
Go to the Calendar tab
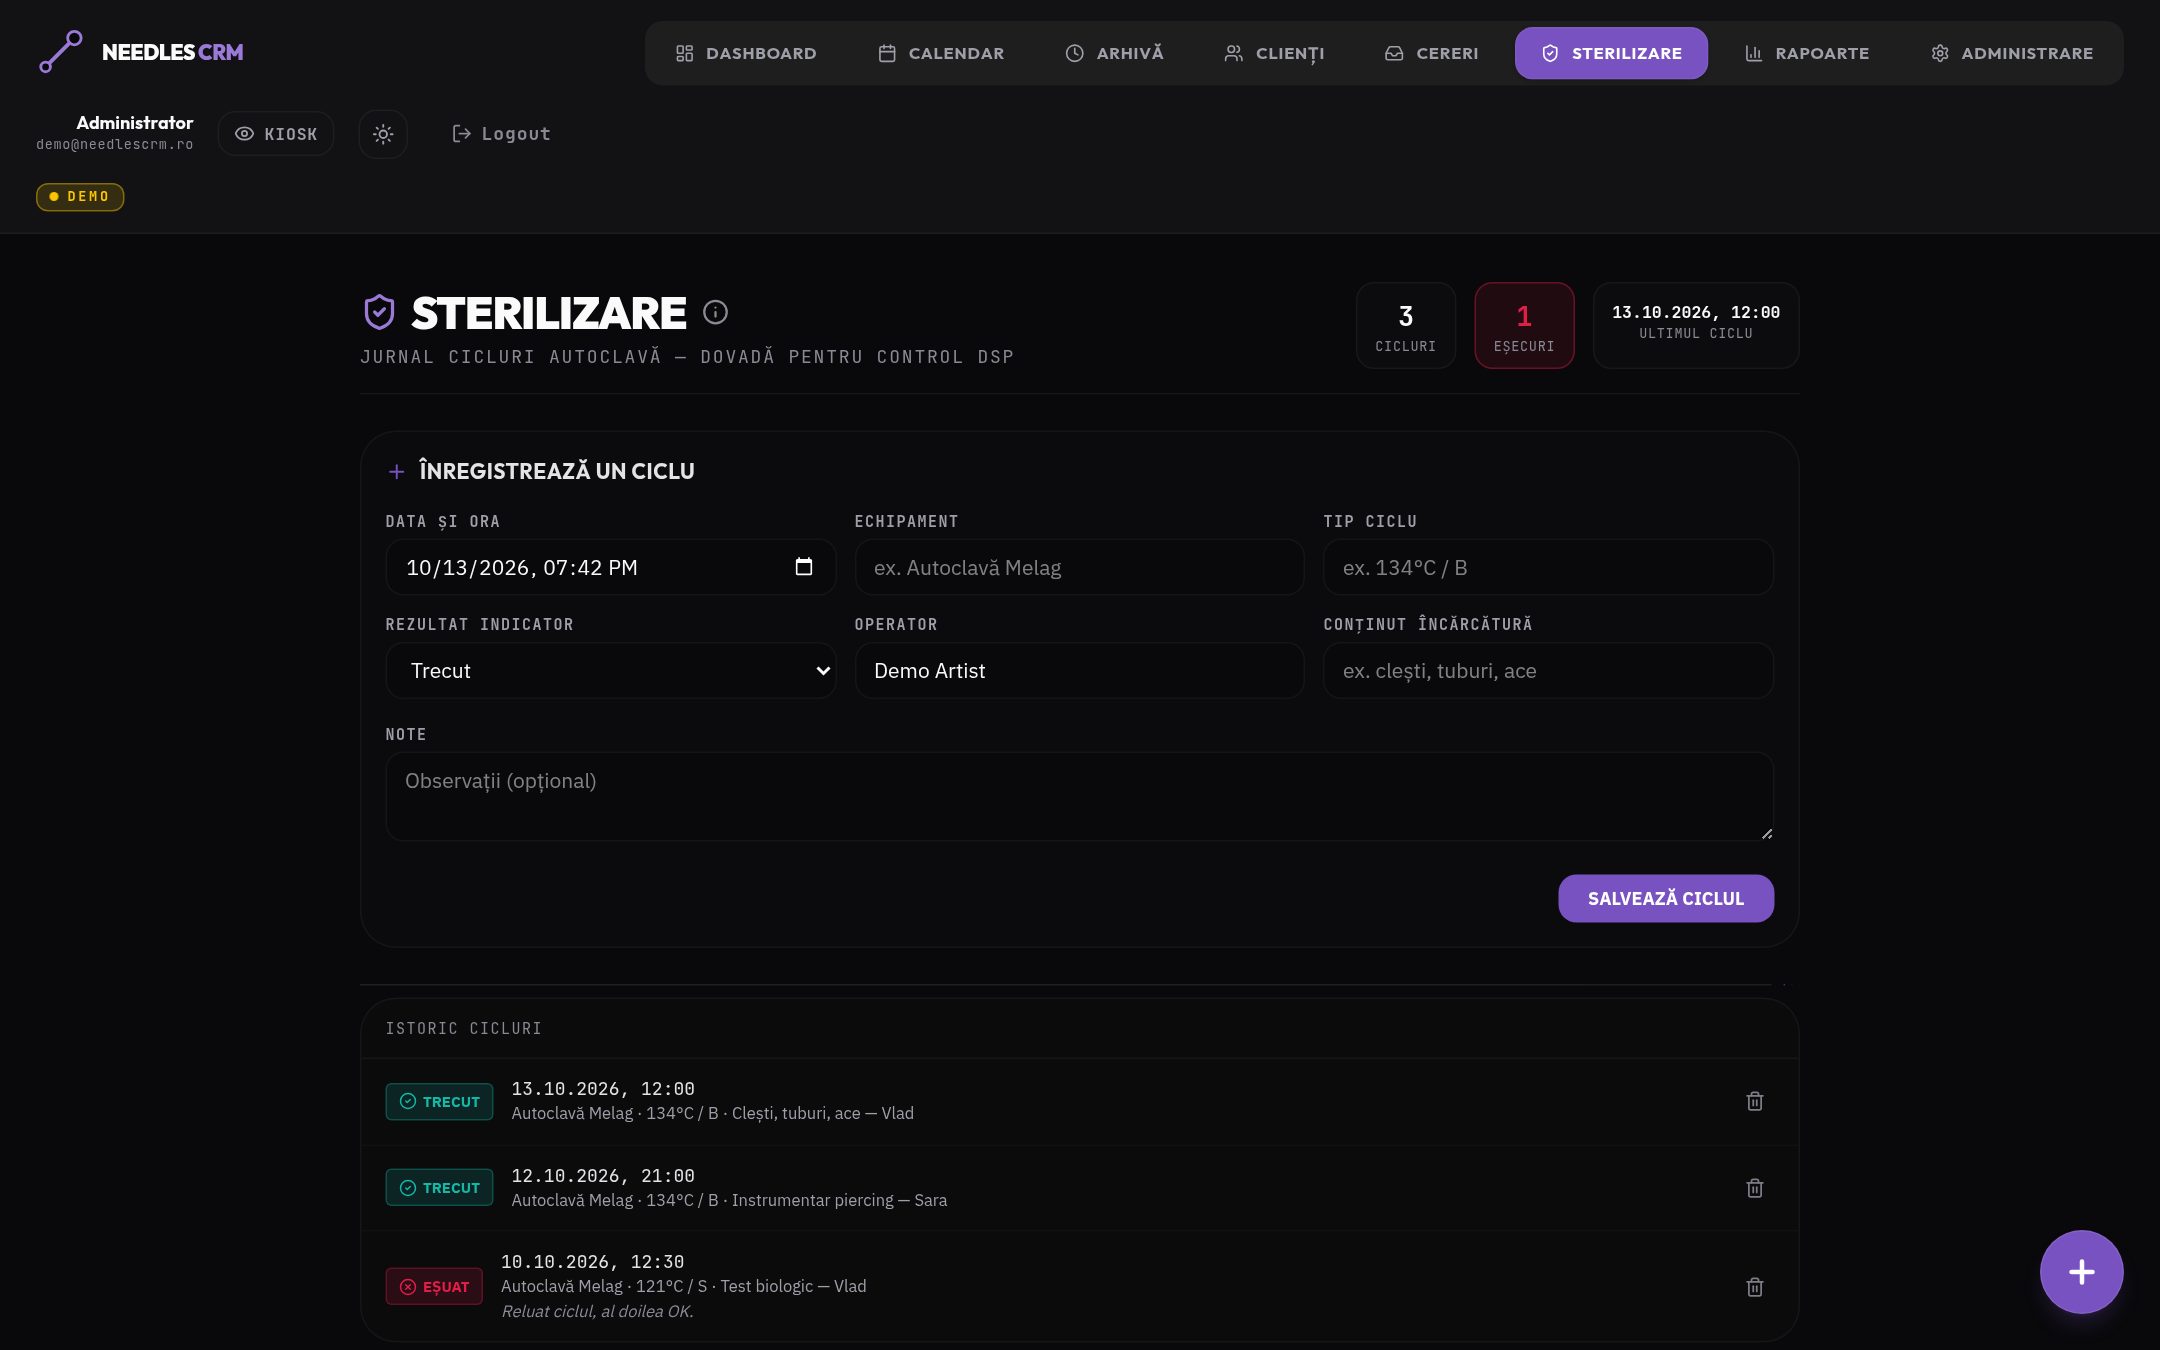click(941, 53)
